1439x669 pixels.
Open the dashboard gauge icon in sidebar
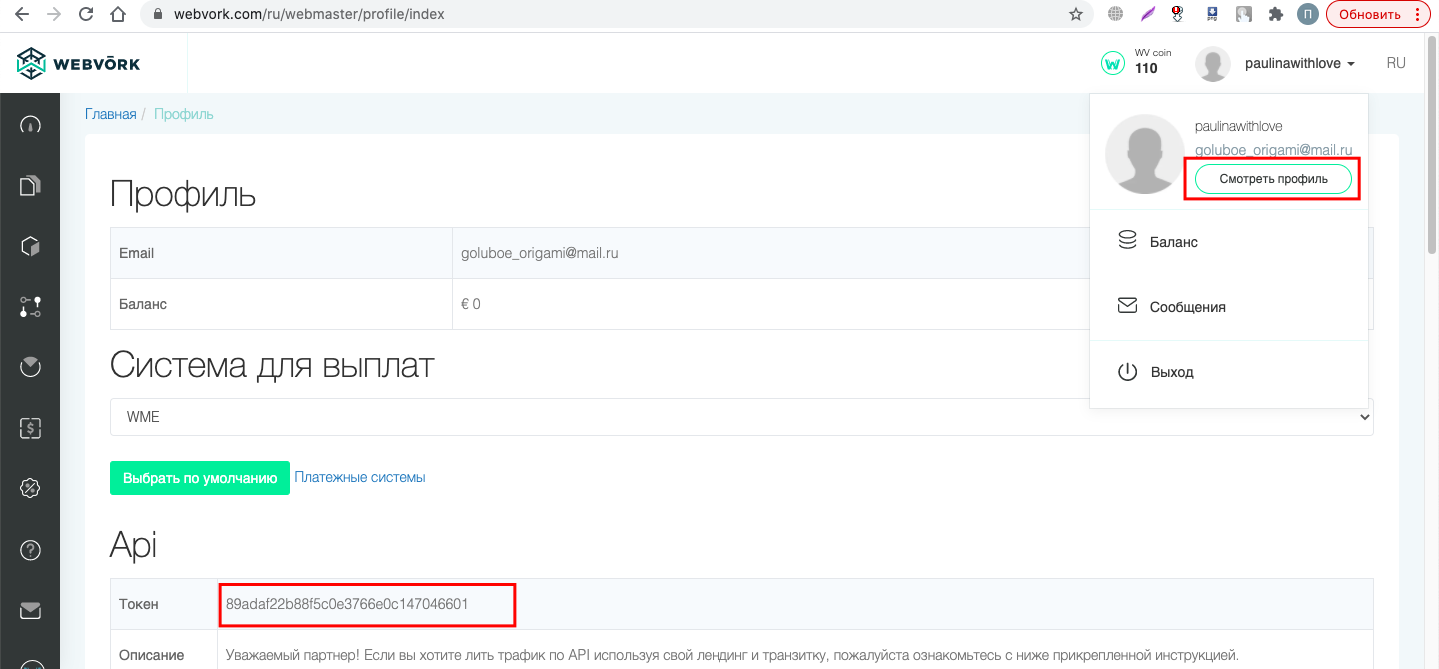[x=30, y=125]
